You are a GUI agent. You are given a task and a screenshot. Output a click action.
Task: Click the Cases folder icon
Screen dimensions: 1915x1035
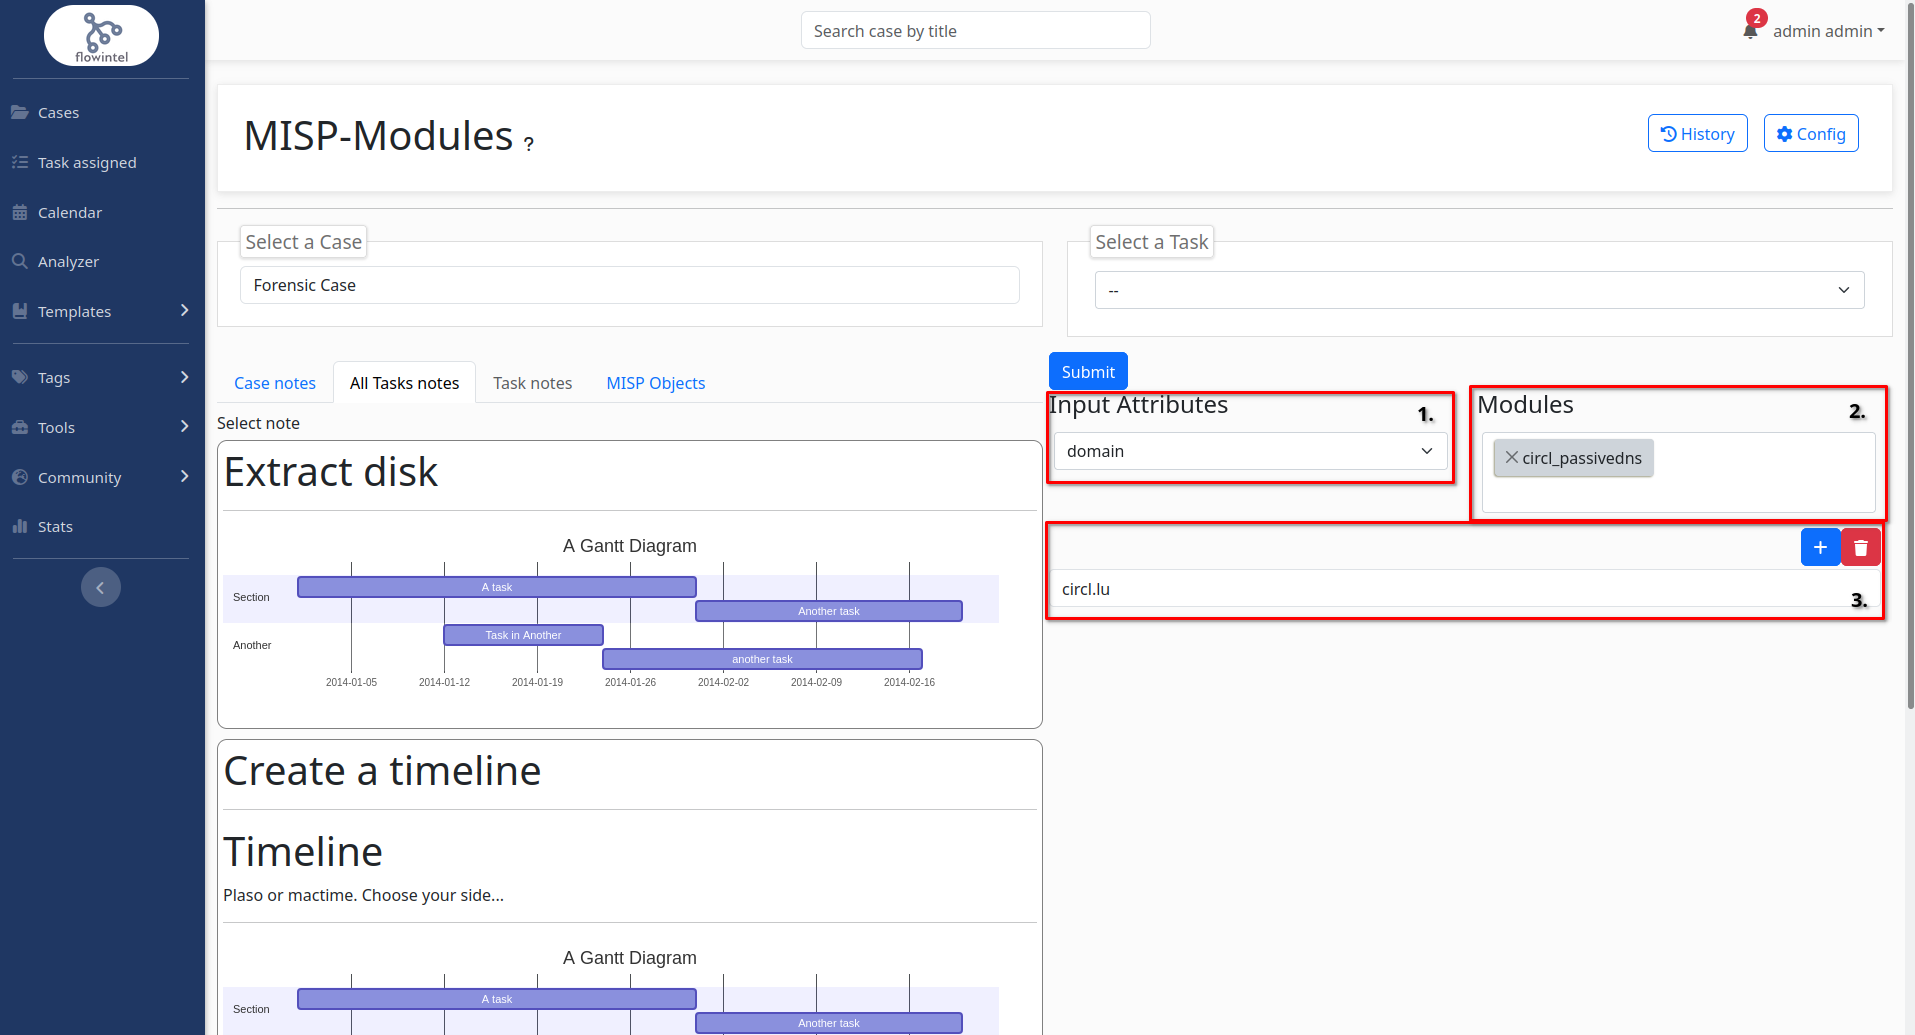click(x=20, y=112)
